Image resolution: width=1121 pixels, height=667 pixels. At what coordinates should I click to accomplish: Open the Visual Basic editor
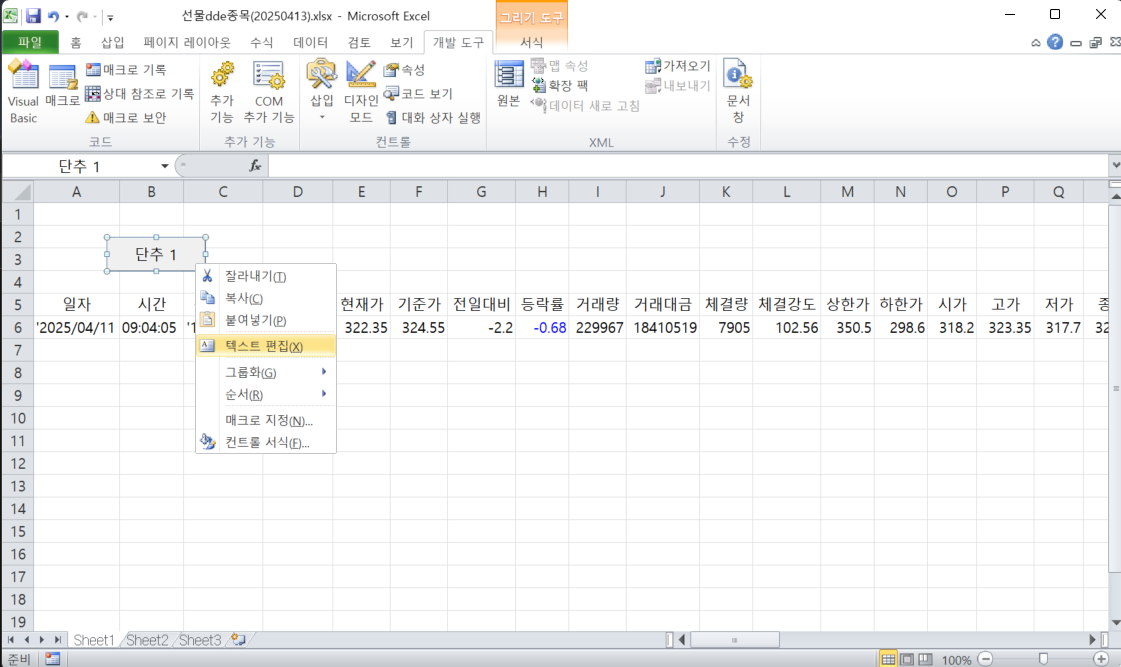(22, 90)
